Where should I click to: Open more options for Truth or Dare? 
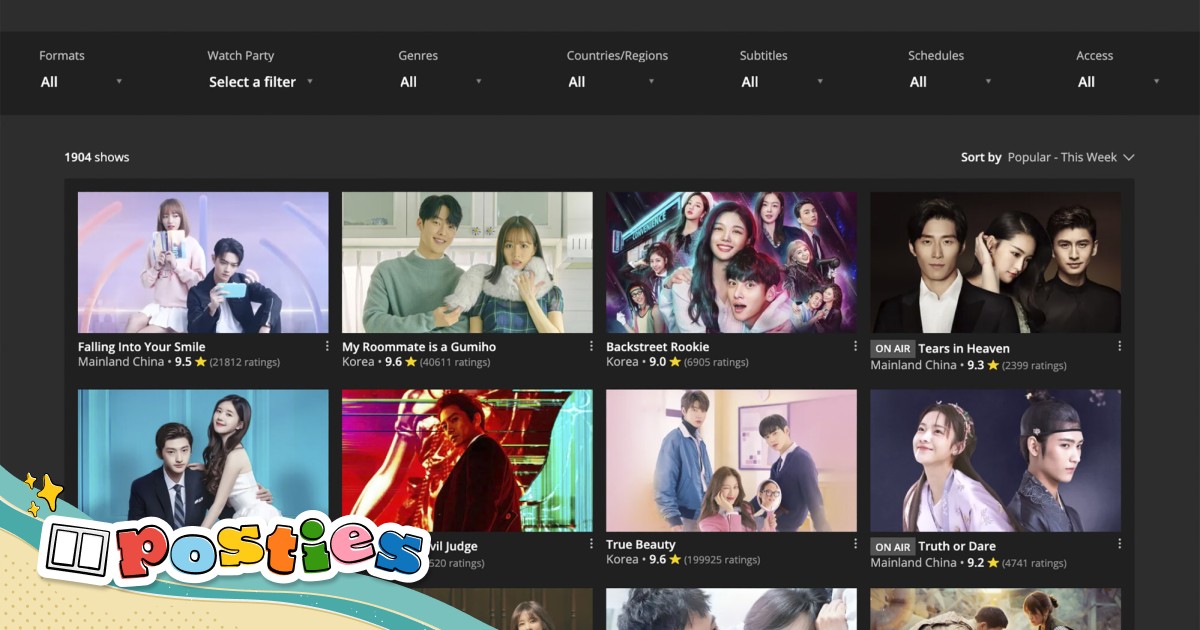pyautogui.click(x=1119, y=544)
